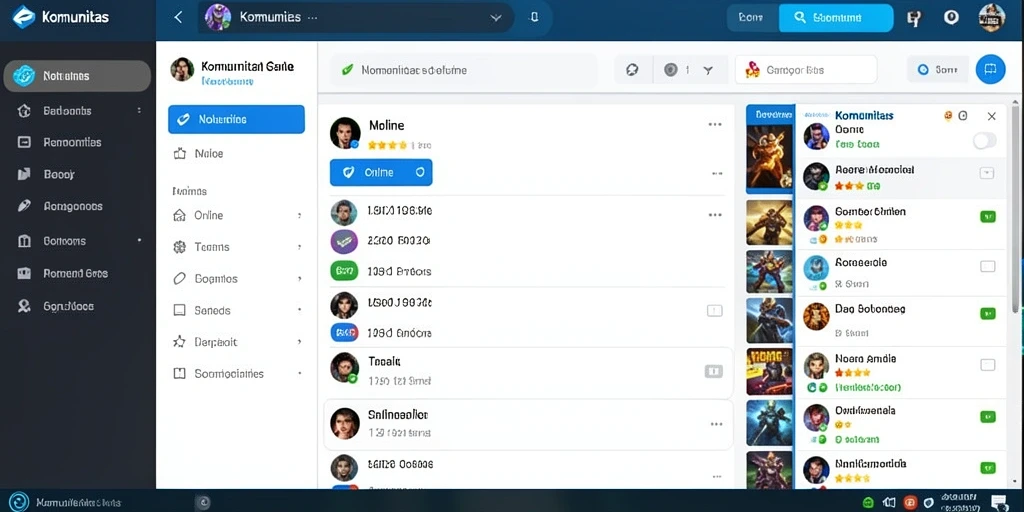Image resolution: width=1024 pixels, height=512 pixels.
Task: Select Notuaines in the dark left sidebar
Action: pyautogui.click(x=77, y=76)
